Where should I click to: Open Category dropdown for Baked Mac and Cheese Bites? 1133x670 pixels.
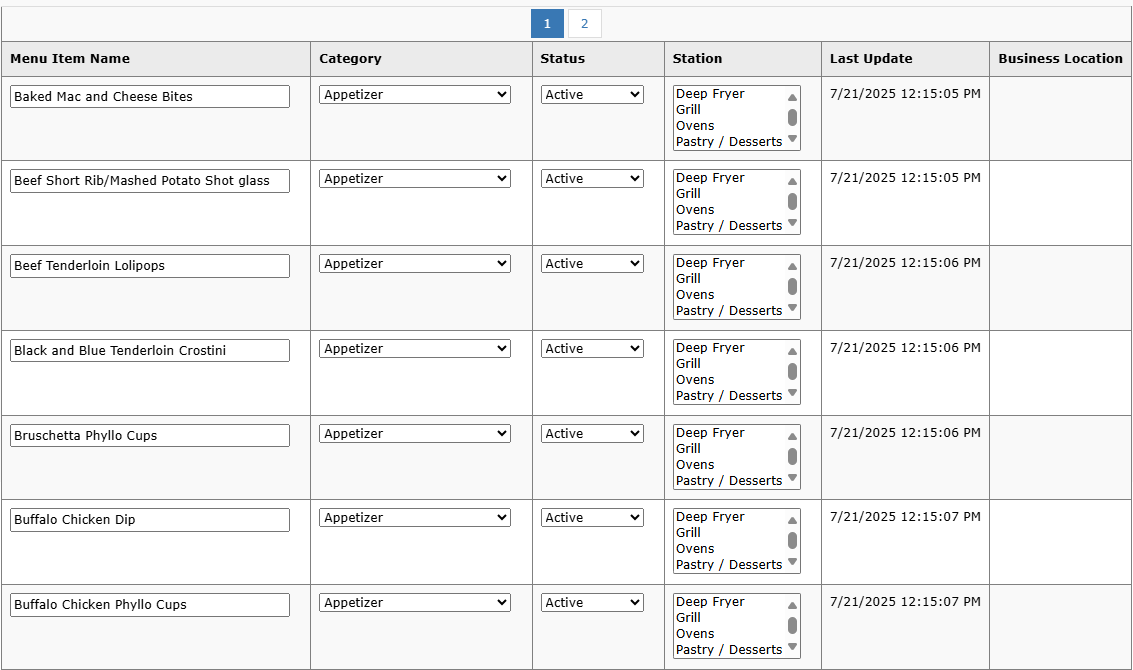pyautogui.click(x=415, y=95)
